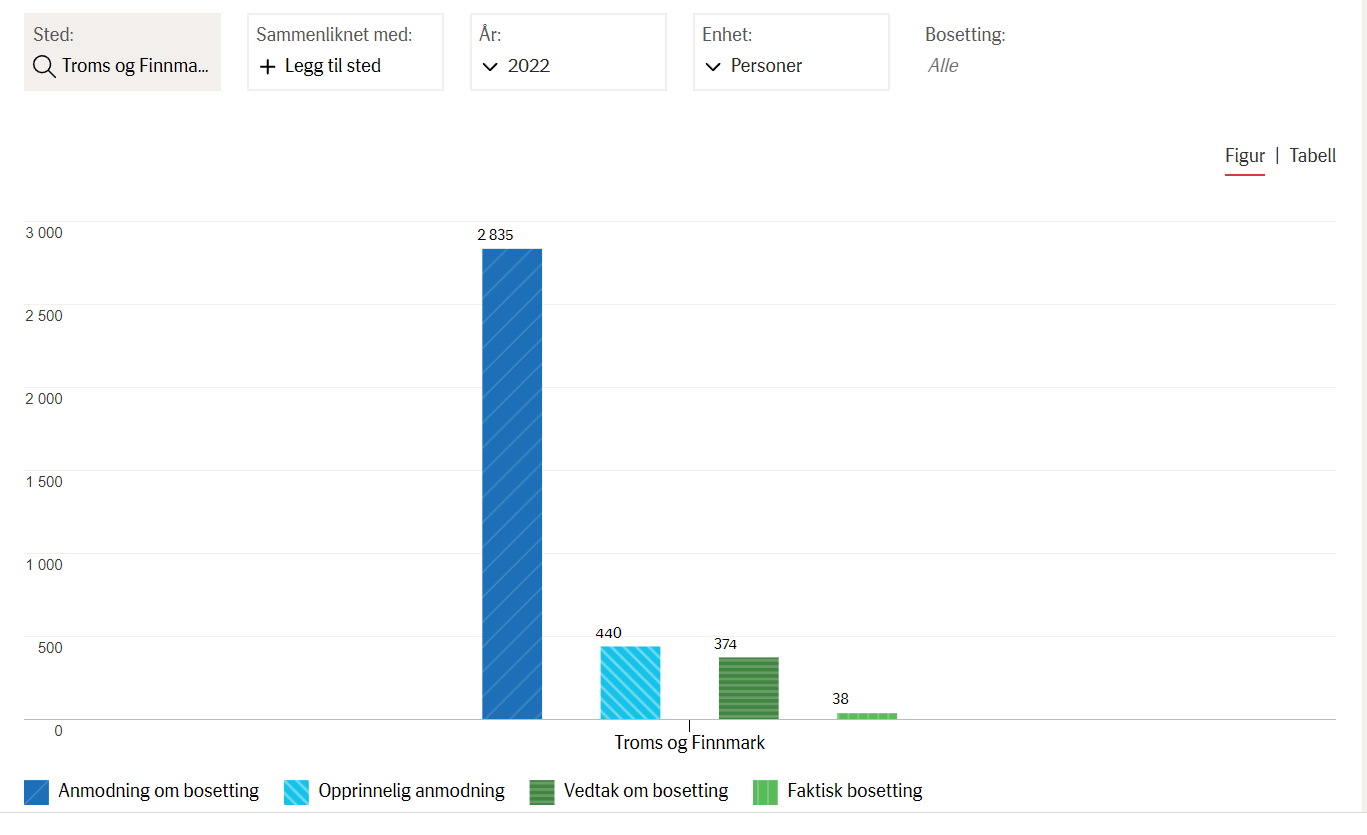Click the dark blue legend color swatch
This screenshot has width=1367, height=835.
click(36, 792)
